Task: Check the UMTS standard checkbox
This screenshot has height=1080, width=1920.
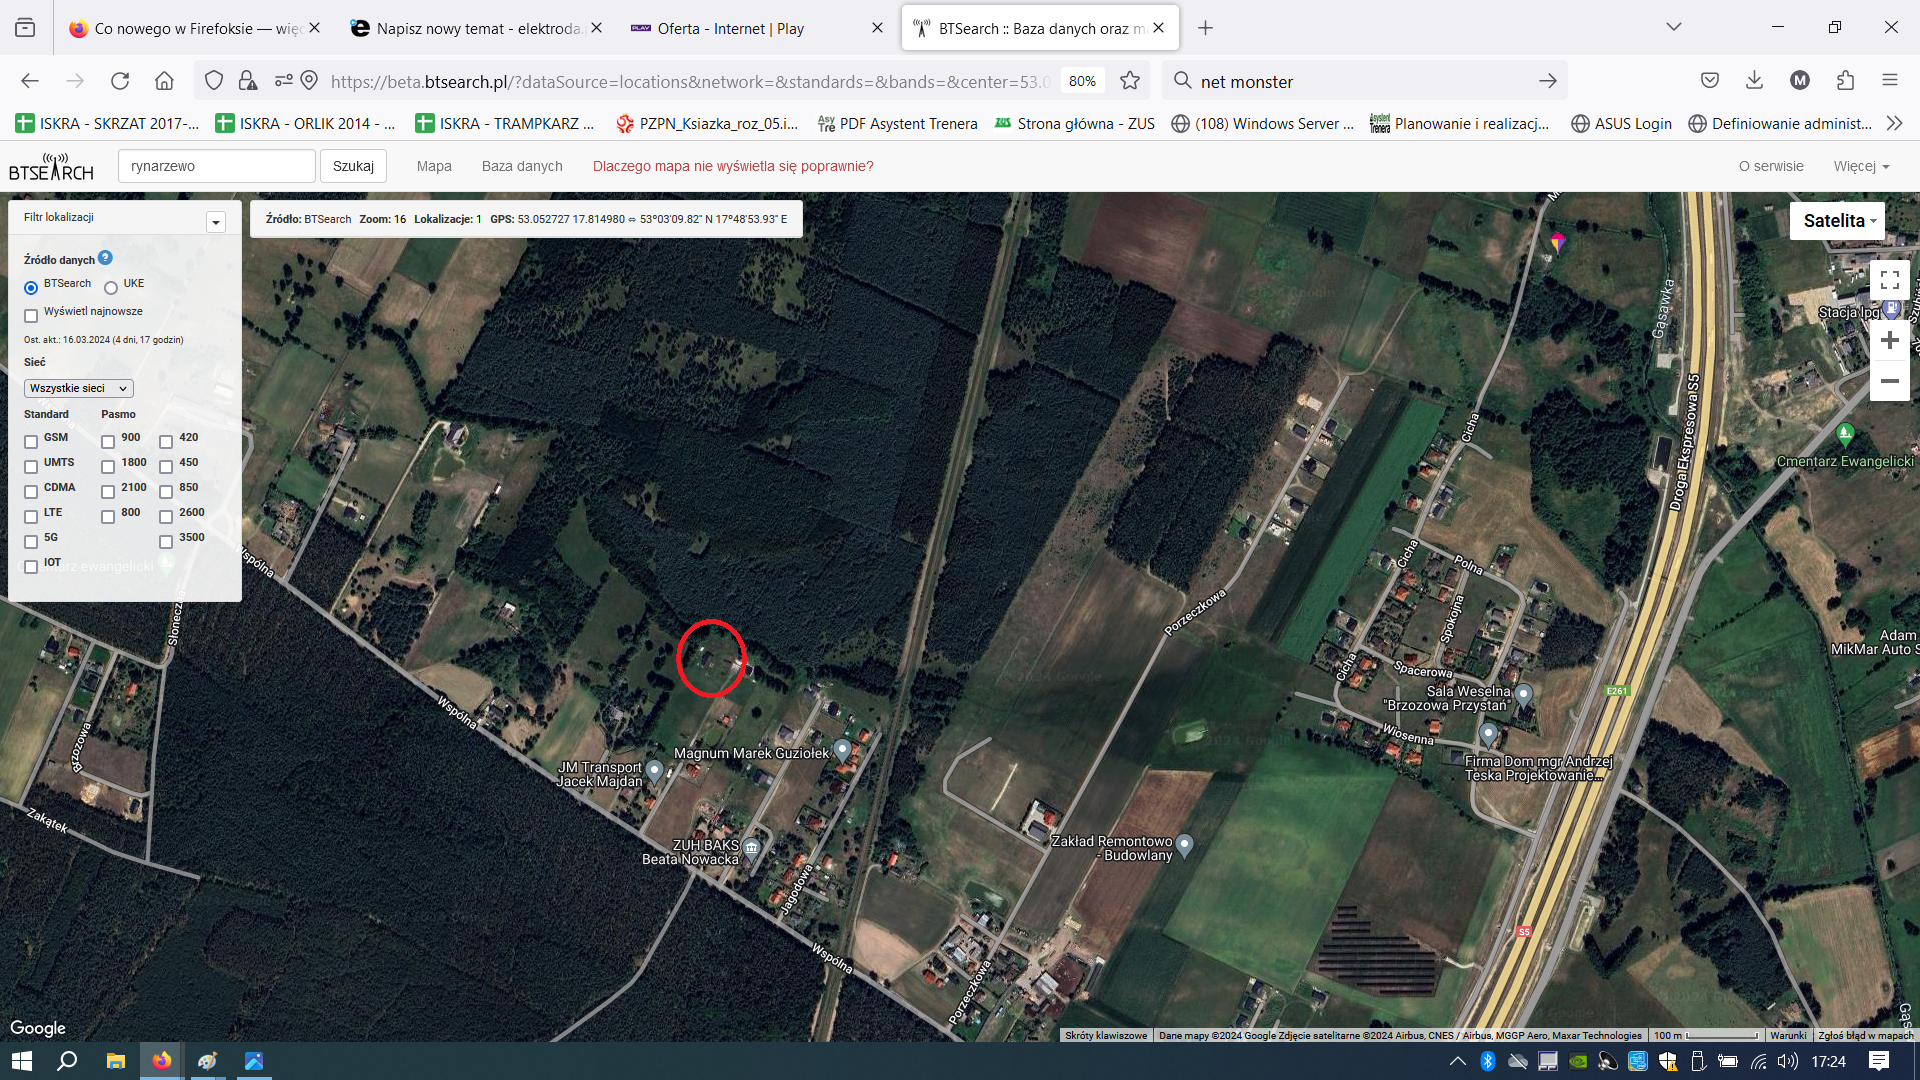Action: pos(31,467)
